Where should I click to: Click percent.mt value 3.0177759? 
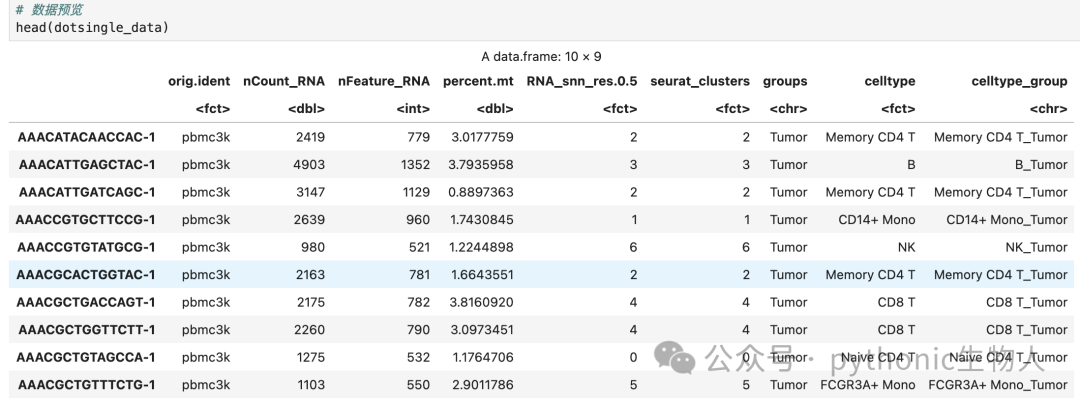(x=482, y=137)
